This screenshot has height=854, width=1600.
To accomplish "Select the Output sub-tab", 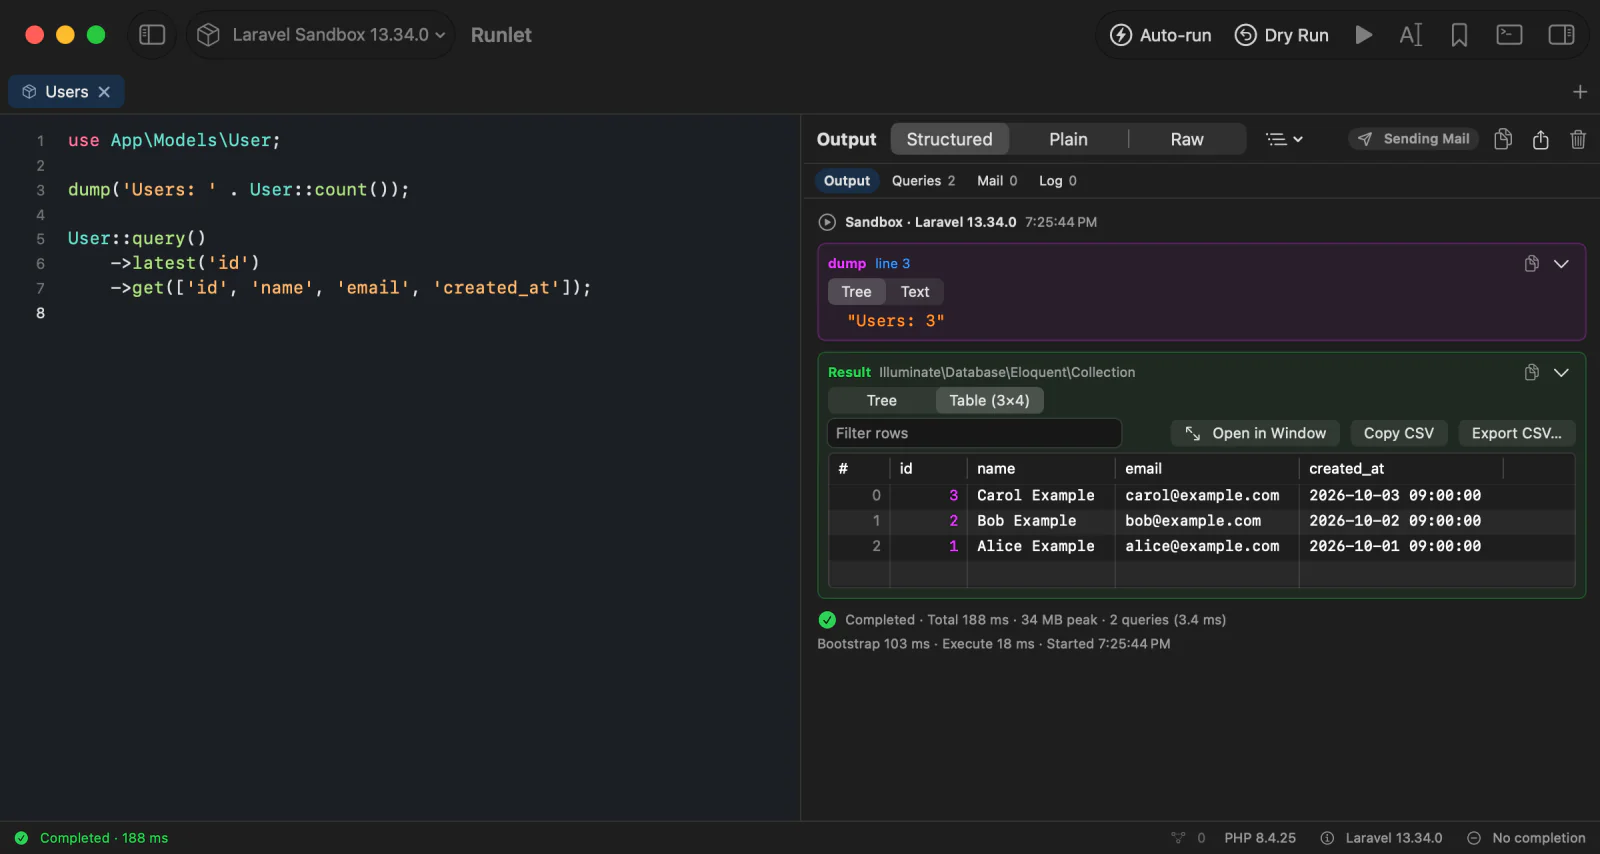I will 847,181.
